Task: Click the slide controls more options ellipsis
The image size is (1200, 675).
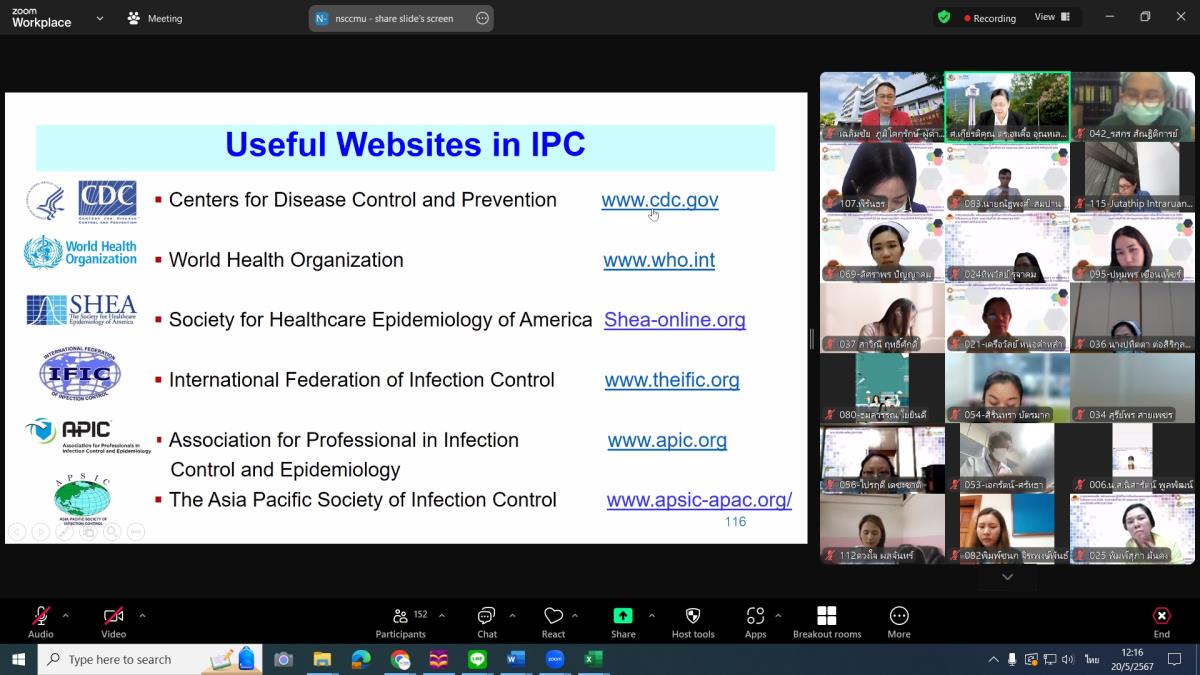Action: coord(136,532)
